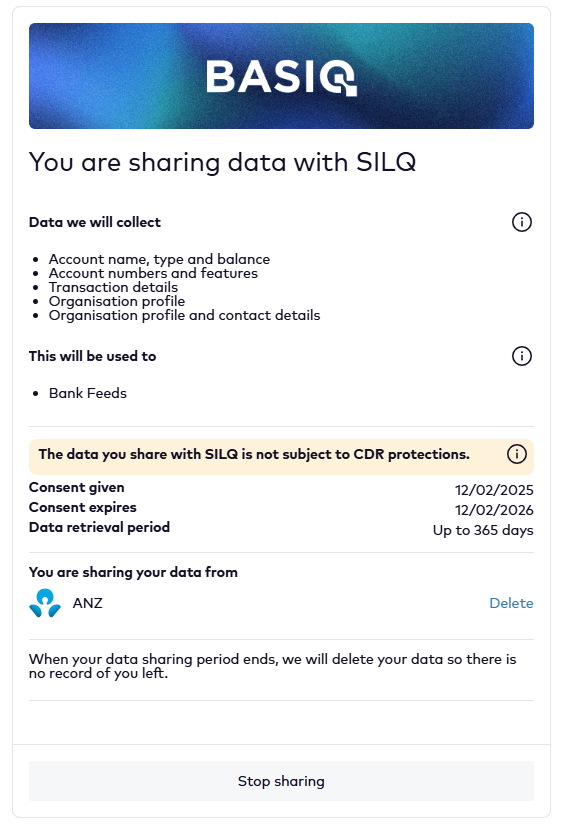
Task: Click the data deletion notice paragraph
Action: tap(272, 666)
